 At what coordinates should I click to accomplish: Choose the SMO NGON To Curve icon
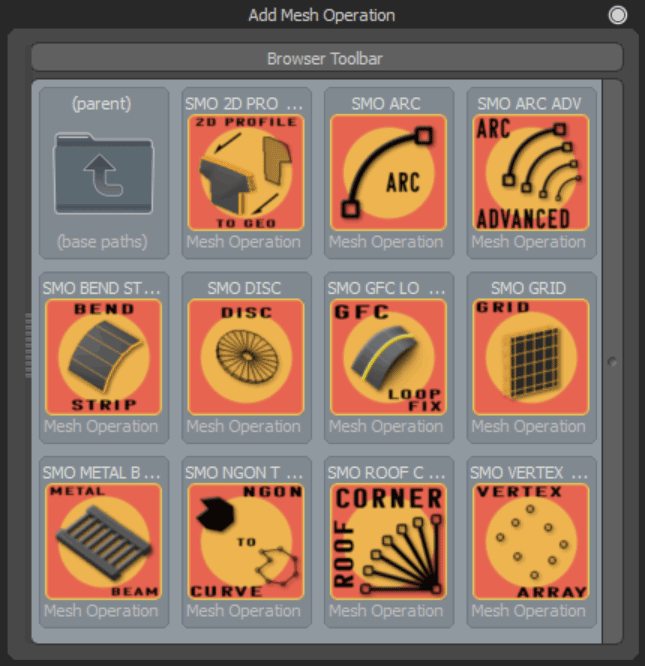click(x=246, y=542)
